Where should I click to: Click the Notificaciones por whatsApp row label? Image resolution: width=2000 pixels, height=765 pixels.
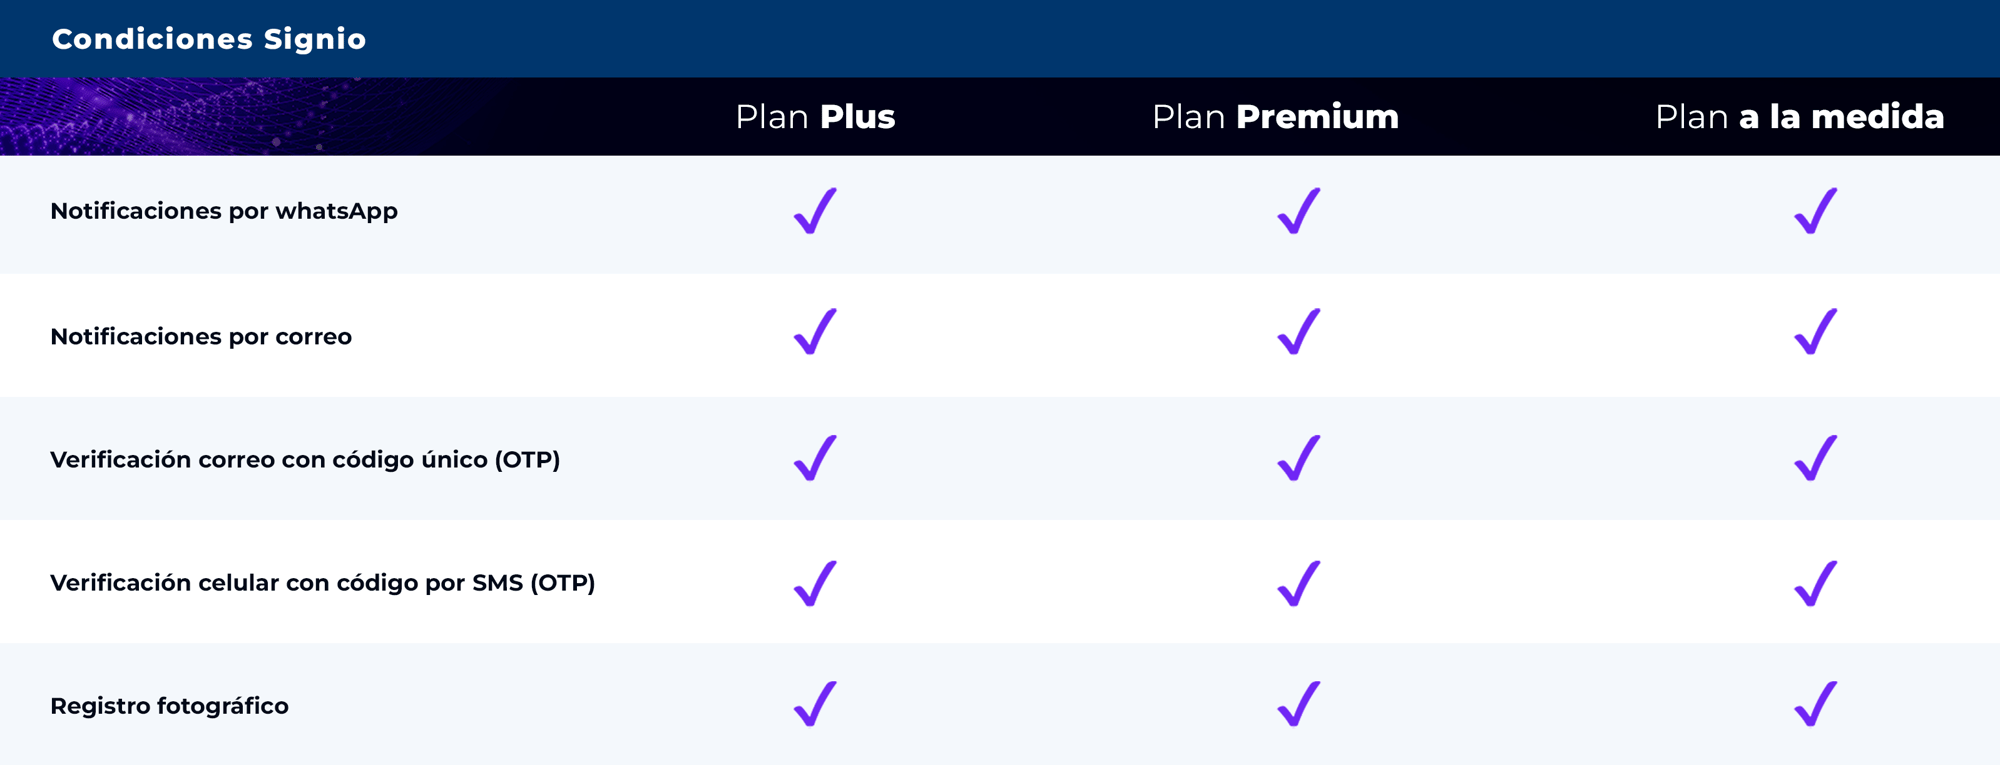click(224, 211)
